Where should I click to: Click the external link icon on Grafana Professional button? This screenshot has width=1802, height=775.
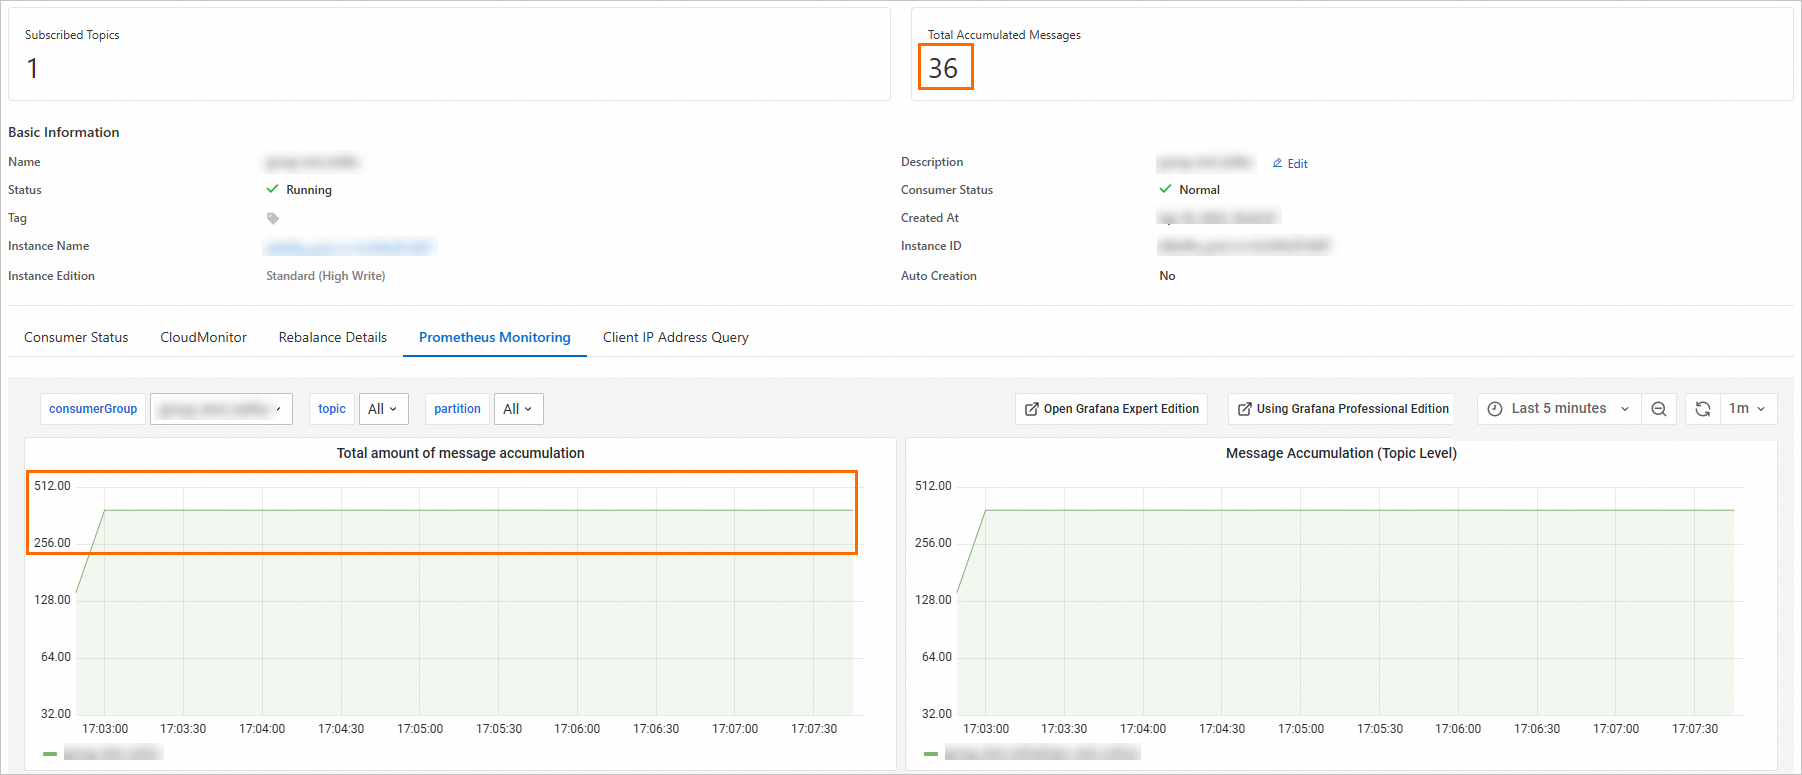(x=1245, y=409)
